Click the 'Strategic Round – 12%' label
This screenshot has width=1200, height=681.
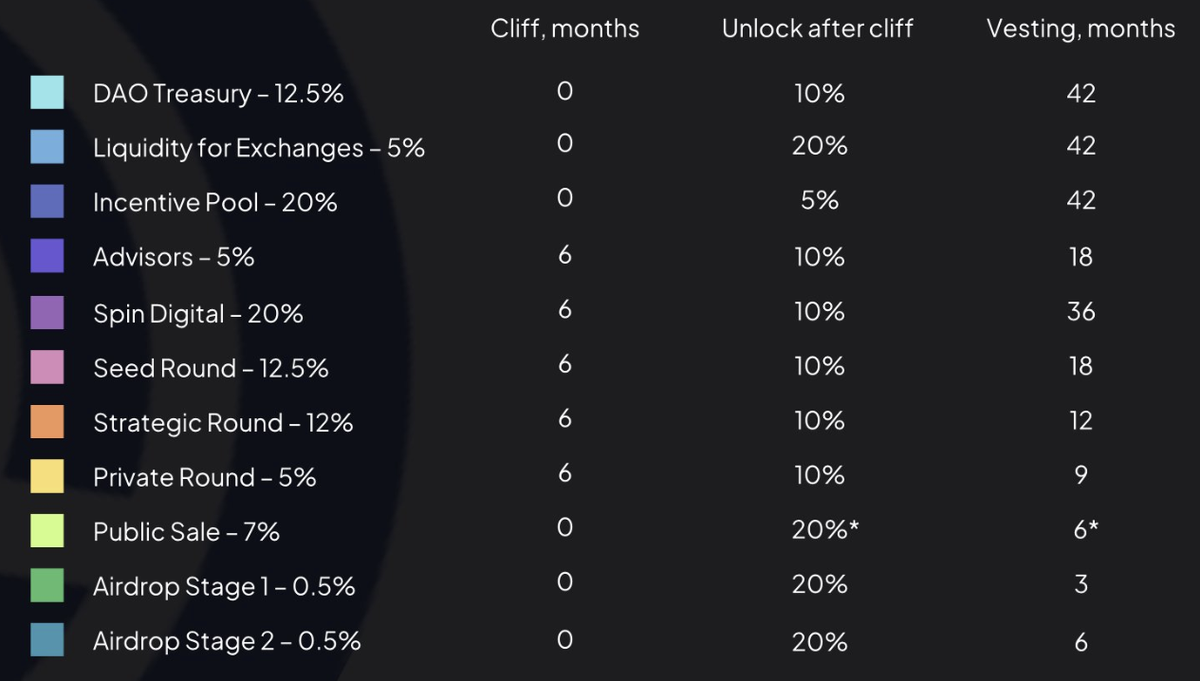223,423
